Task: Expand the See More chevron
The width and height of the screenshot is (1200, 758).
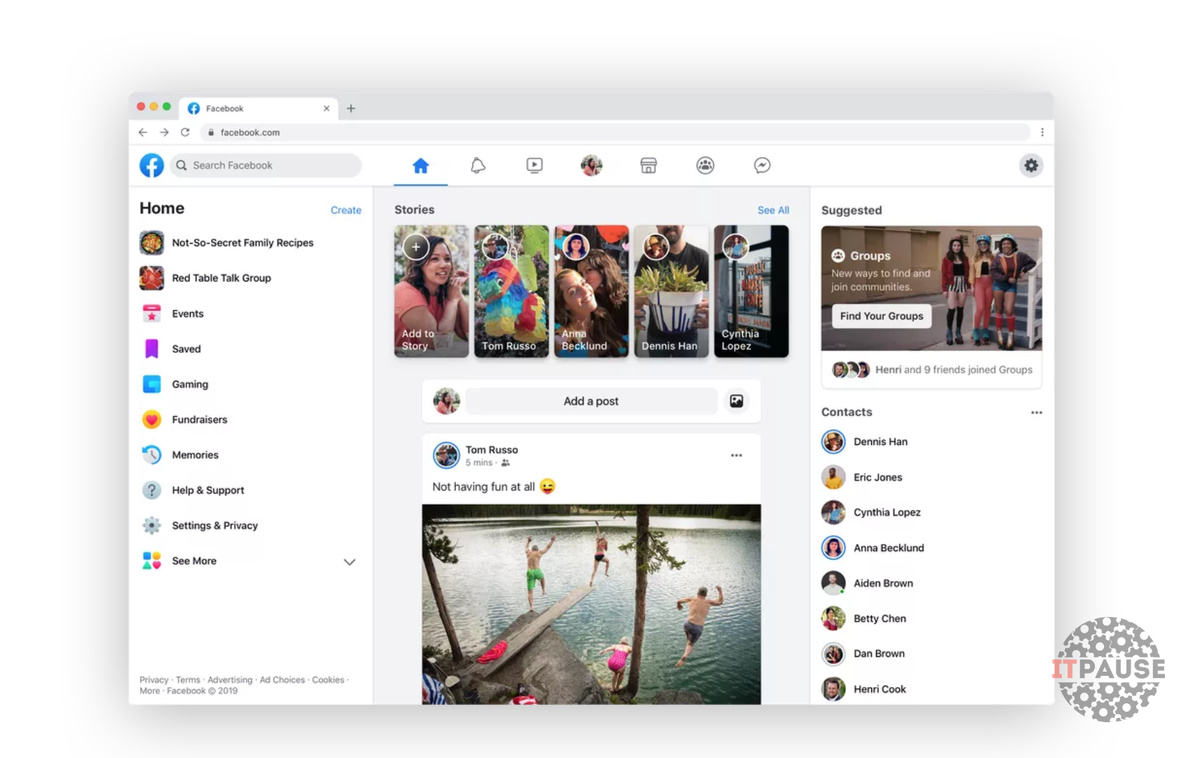Action: click(x=349, y=562)
